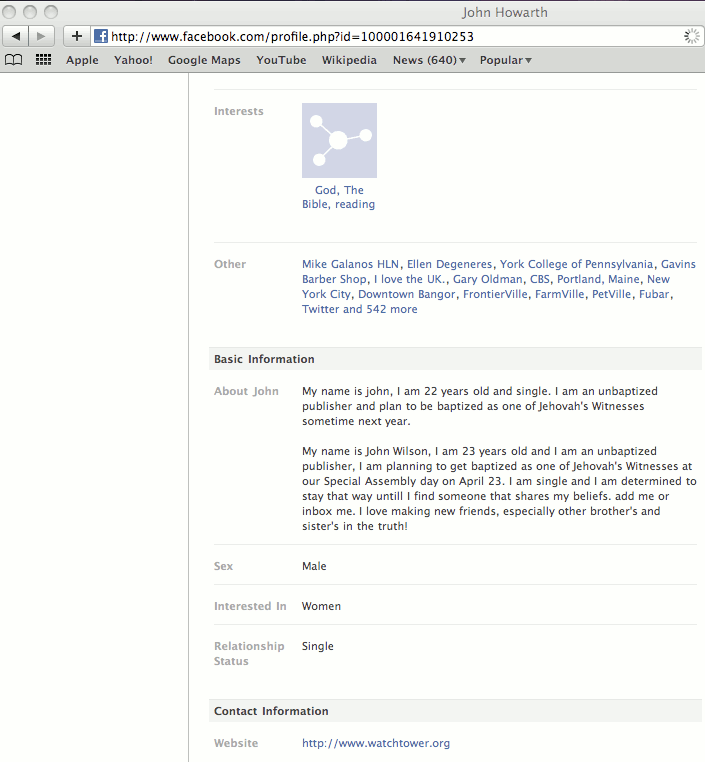Click the Male value in Sex row

(x=314, y=566)
